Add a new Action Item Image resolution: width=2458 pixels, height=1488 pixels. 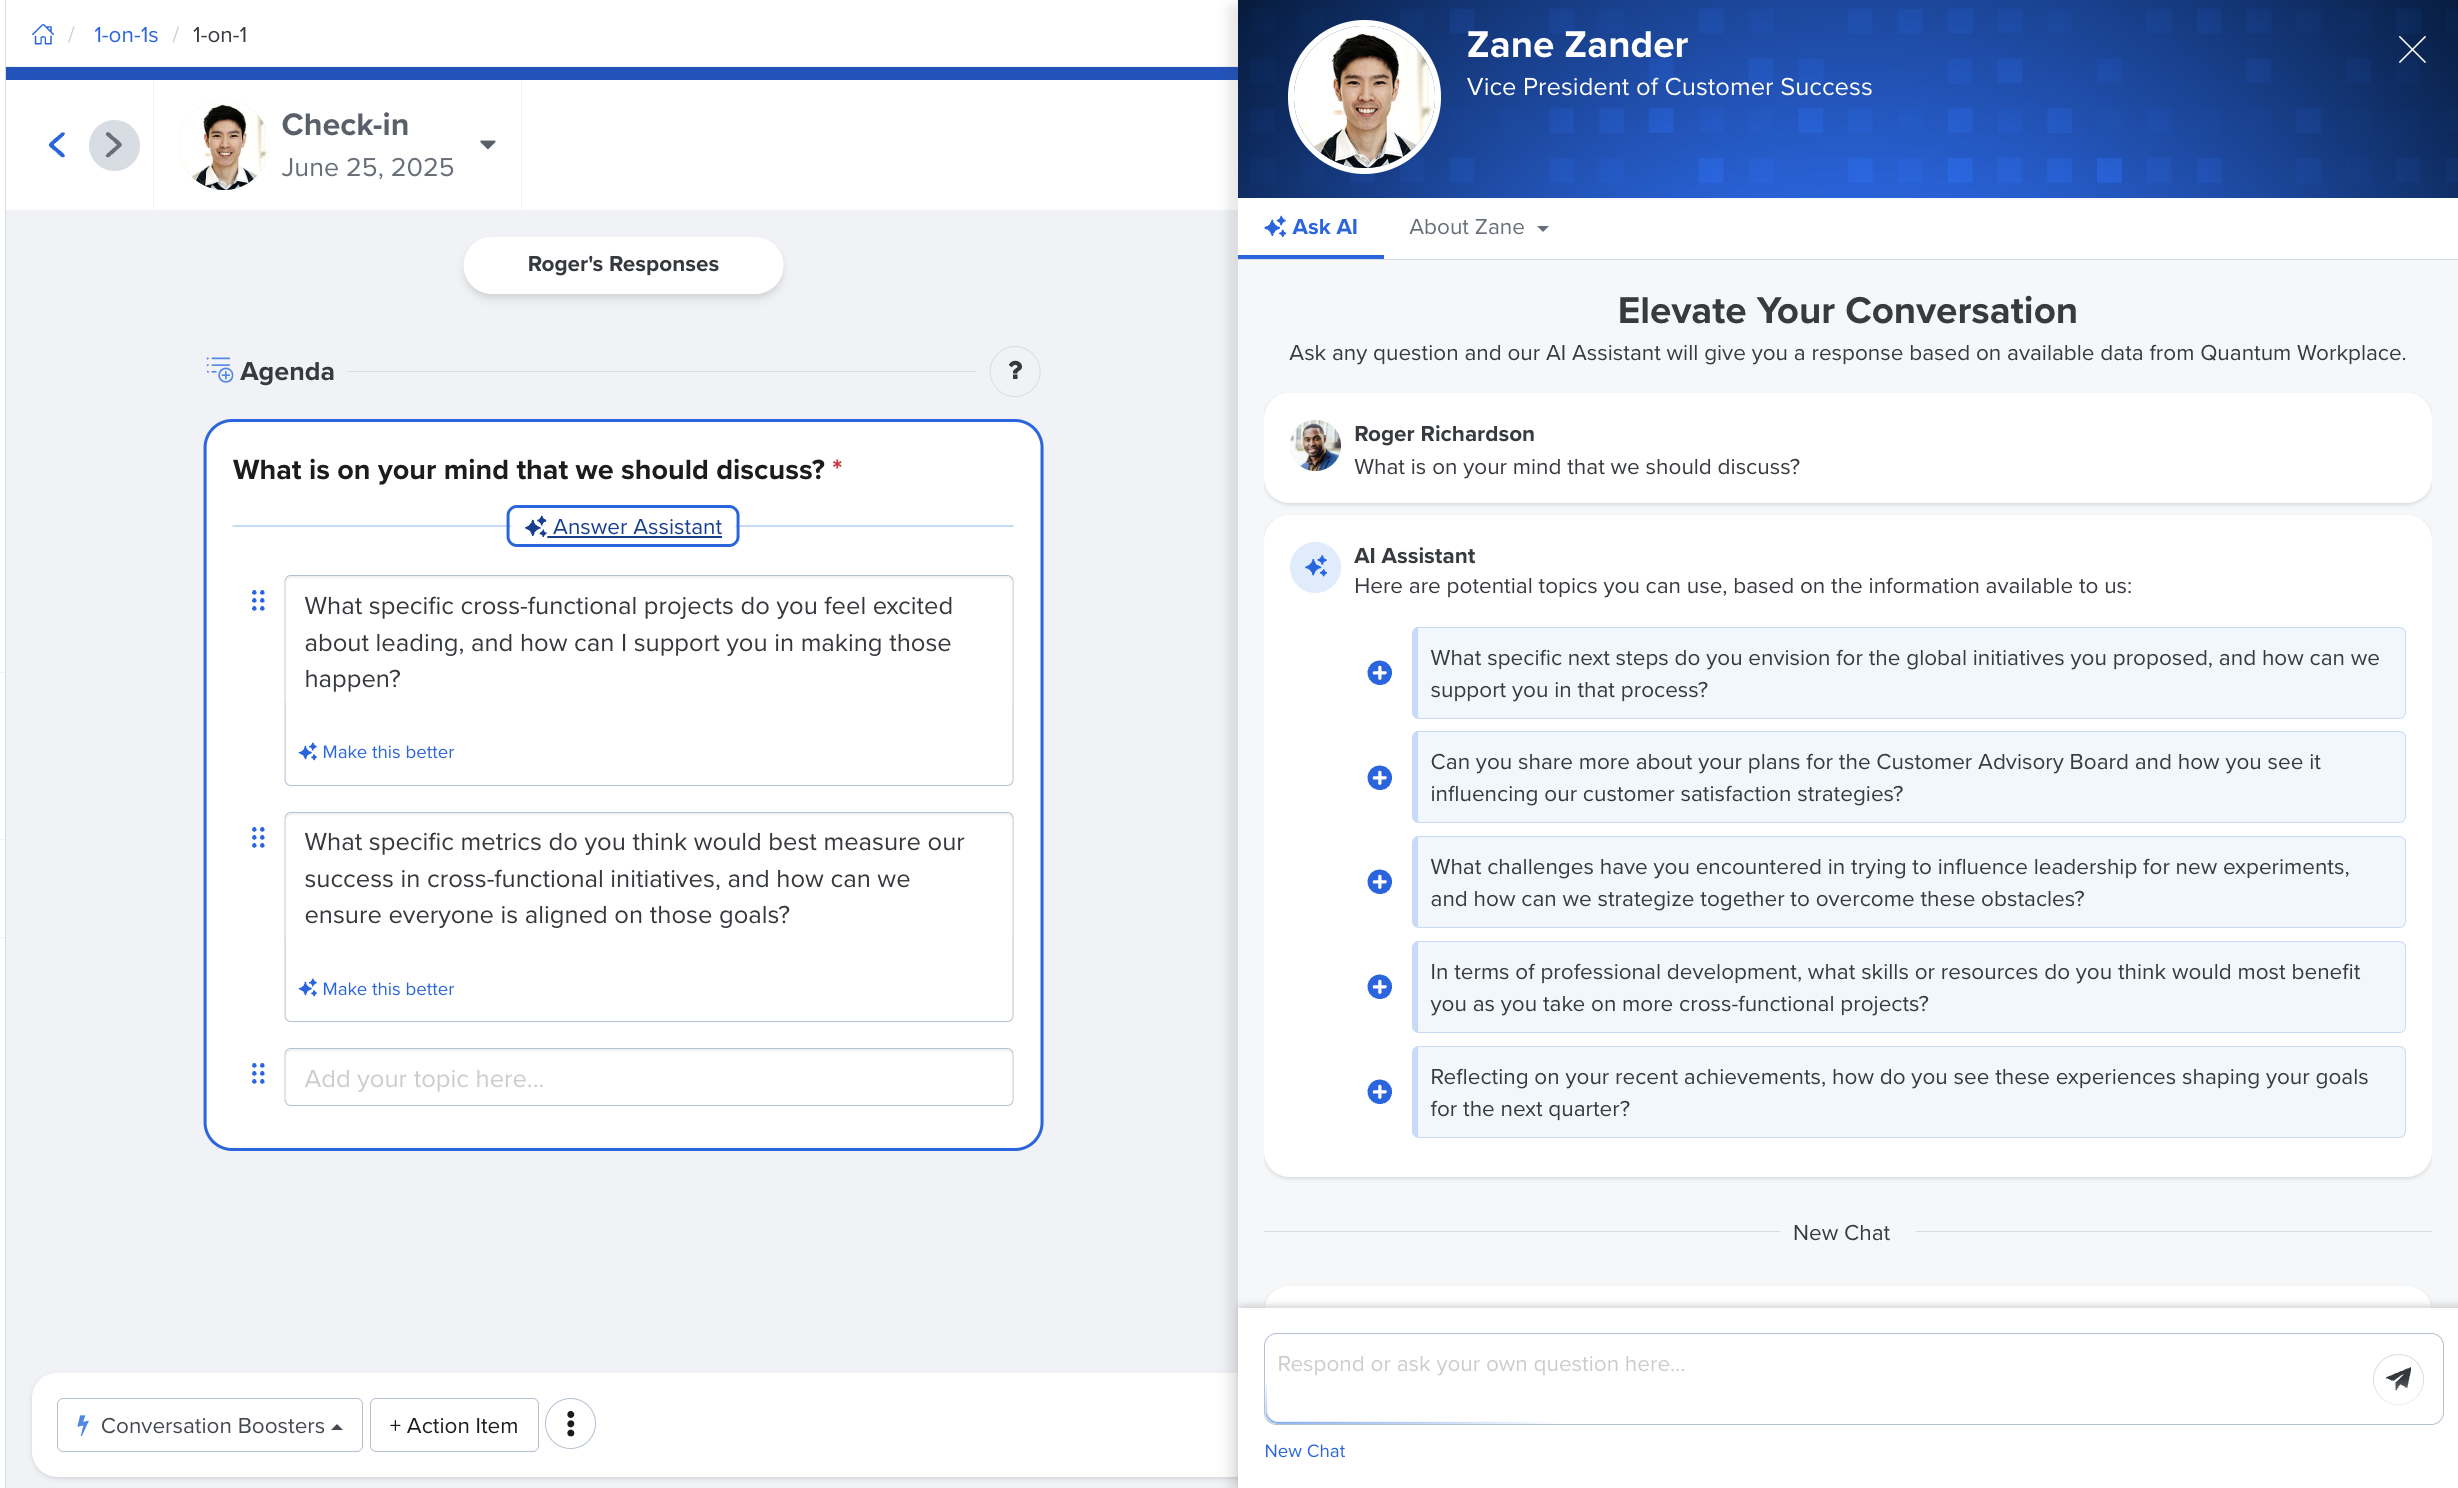454,1425
